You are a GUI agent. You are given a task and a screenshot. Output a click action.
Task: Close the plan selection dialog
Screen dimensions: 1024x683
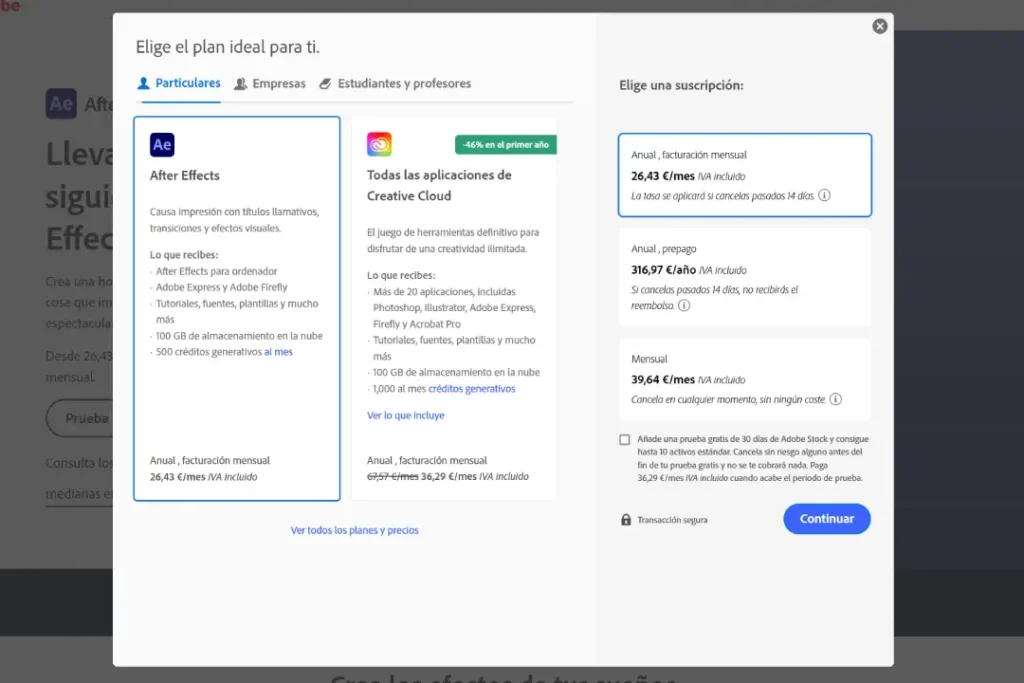point(880,27)
